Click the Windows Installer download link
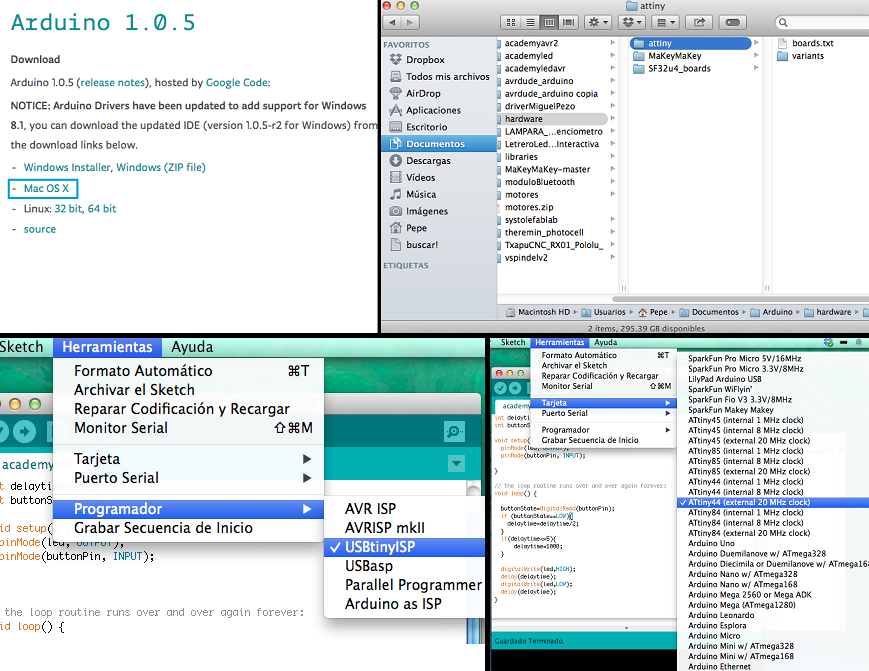Screen dimensions: 869x671 (x=67, y=167)
